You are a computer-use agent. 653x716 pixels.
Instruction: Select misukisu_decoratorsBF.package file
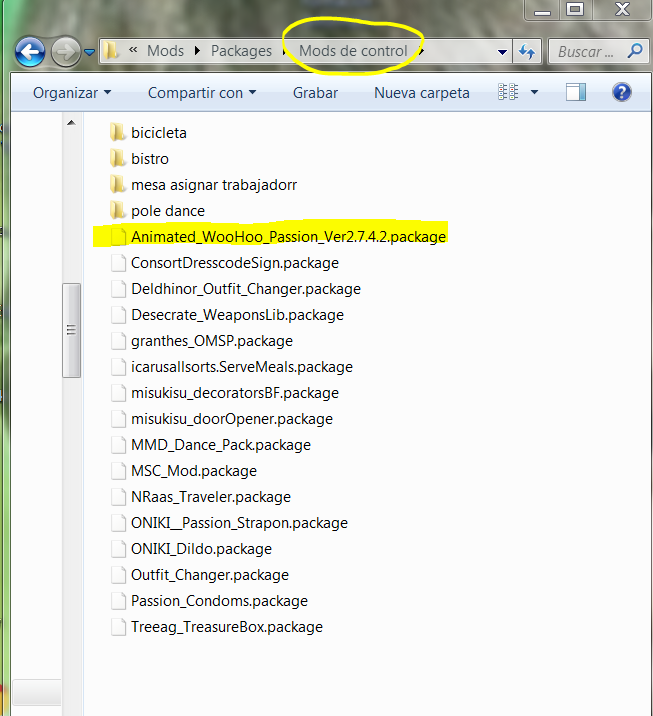point(235,393)
